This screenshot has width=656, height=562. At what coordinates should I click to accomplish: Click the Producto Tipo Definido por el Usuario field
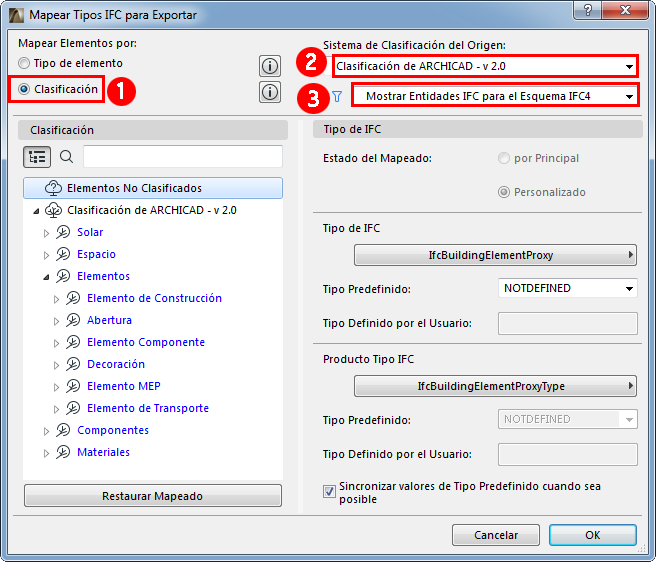(x=568, y=454)
